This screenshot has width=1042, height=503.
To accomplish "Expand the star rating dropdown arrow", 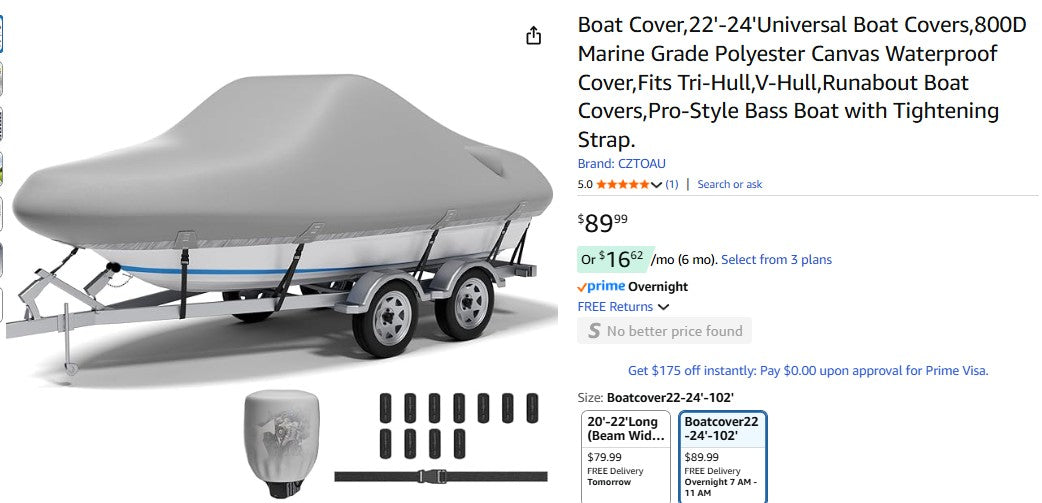I will pyautogui.click(x=657, y=185).
